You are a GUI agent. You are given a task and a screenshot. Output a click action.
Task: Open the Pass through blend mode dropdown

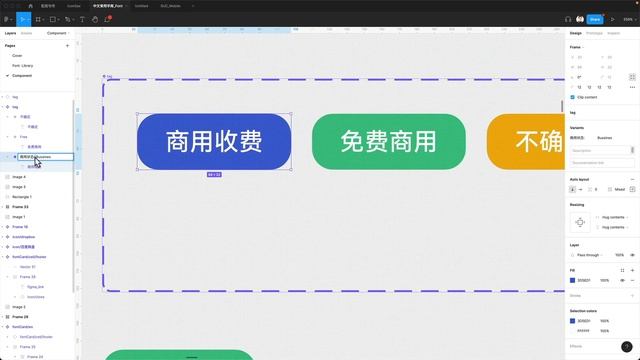590,255
